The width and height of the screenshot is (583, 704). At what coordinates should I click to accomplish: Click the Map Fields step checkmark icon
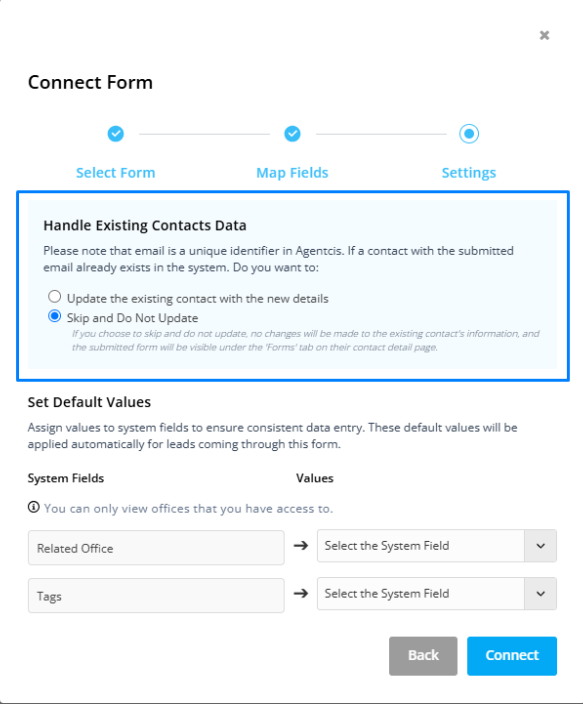(x=292, y=133)
